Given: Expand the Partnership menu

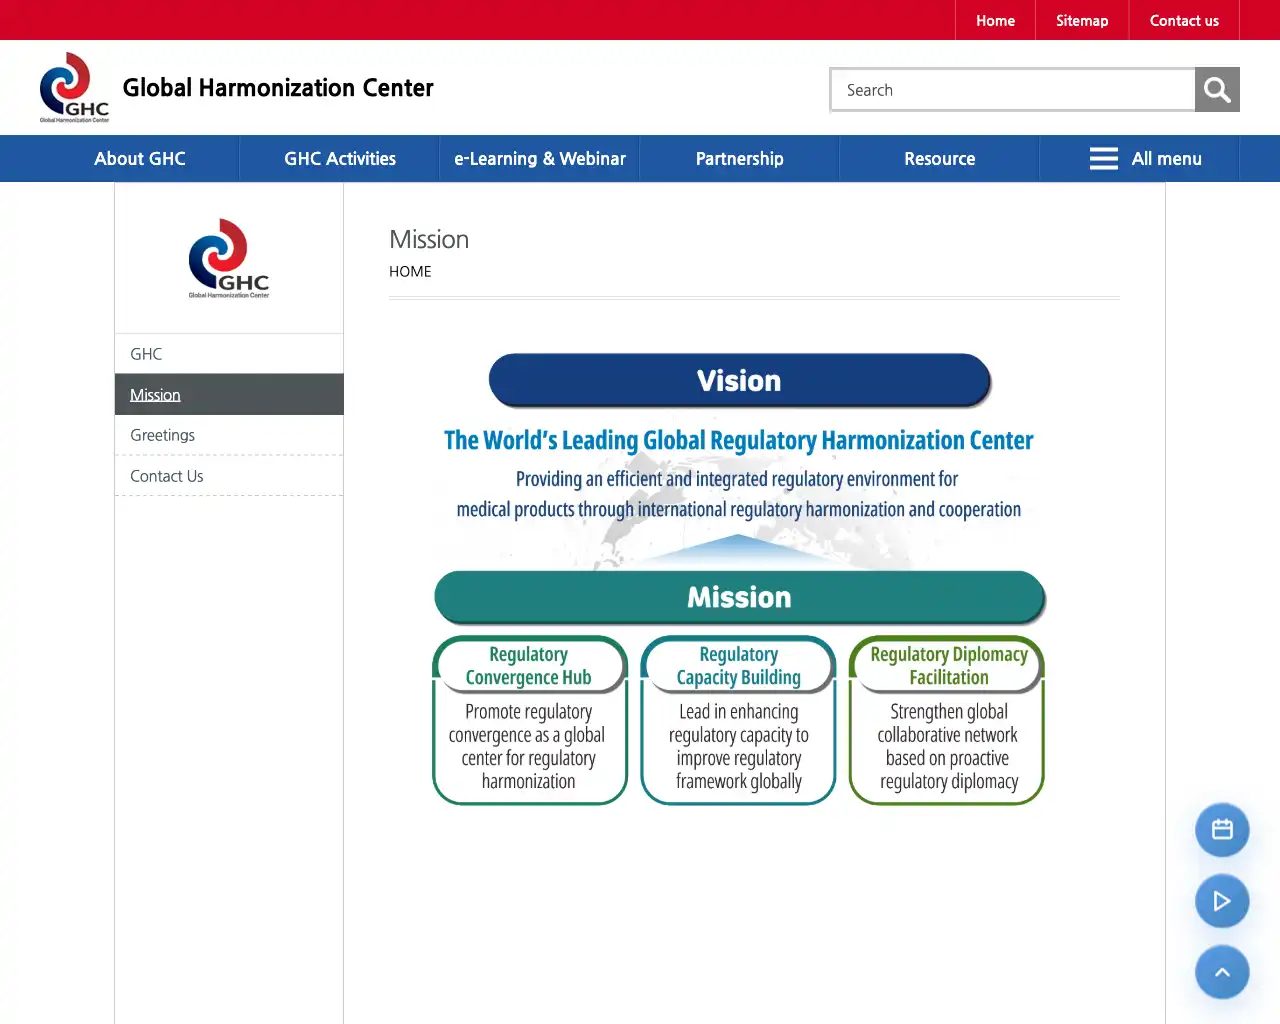Looking at the screenshot, I should [x=740, y=159].
